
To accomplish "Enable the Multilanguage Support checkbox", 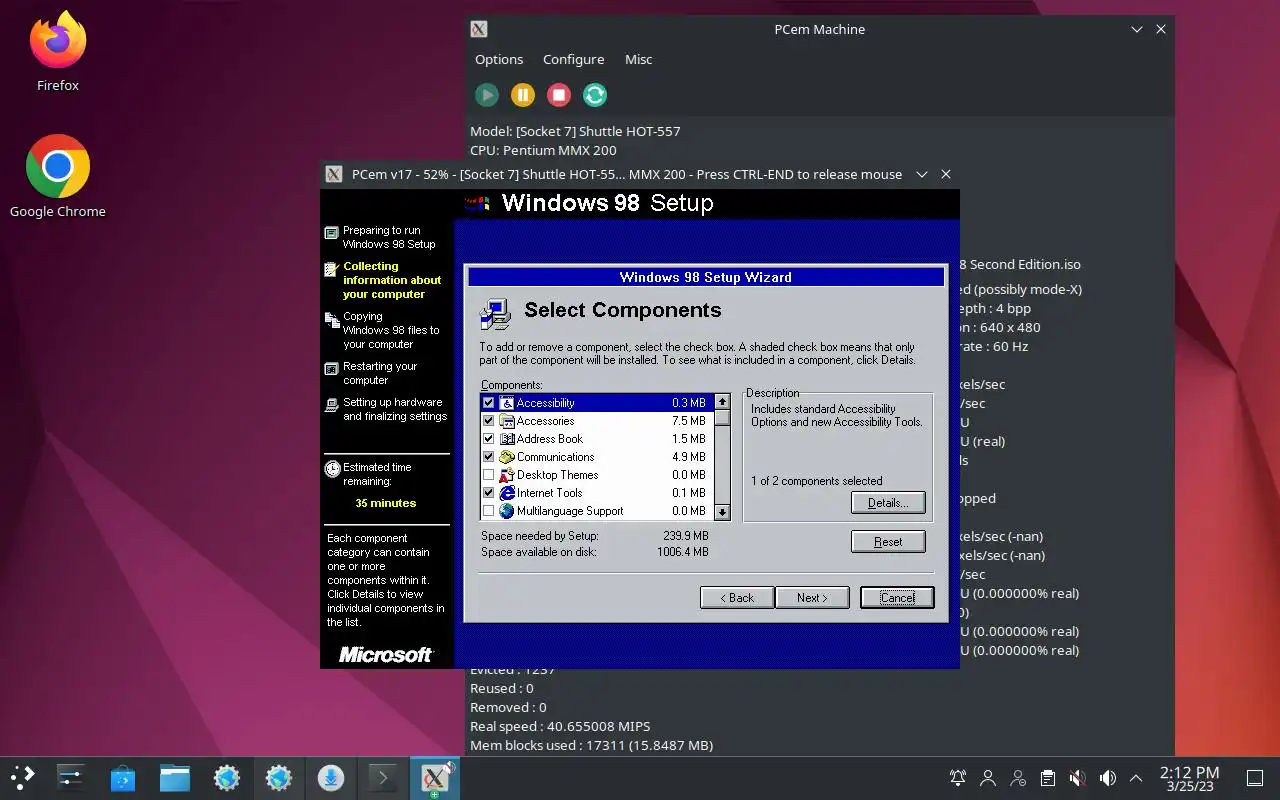I will coord(489,511).
